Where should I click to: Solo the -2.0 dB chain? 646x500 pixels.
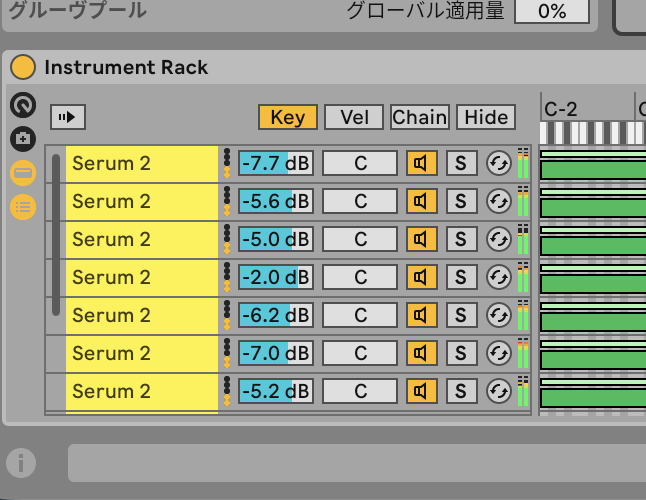(461, 277)
